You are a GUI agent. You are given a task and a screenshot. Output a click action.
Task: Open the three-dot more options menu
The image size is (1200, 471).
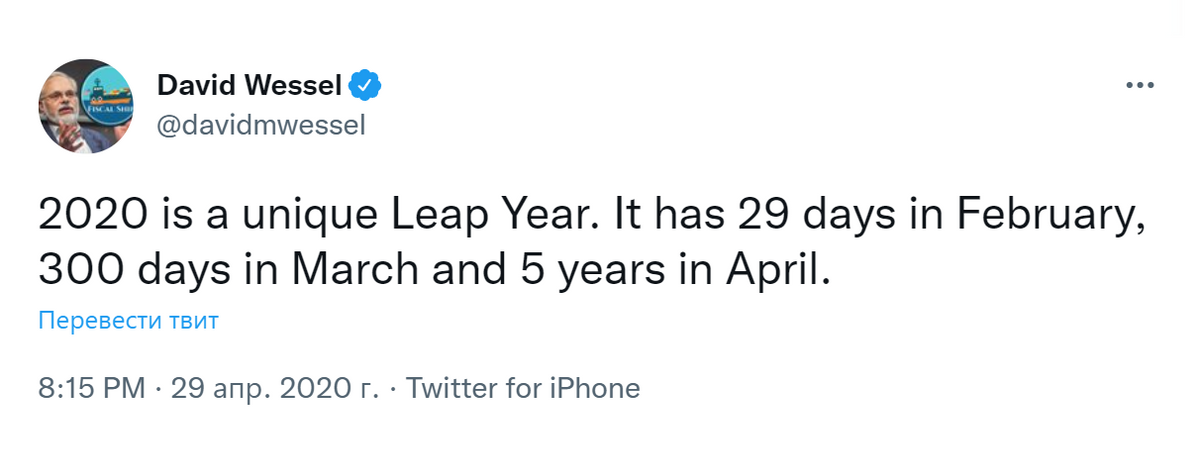[x=1140, y=87]
